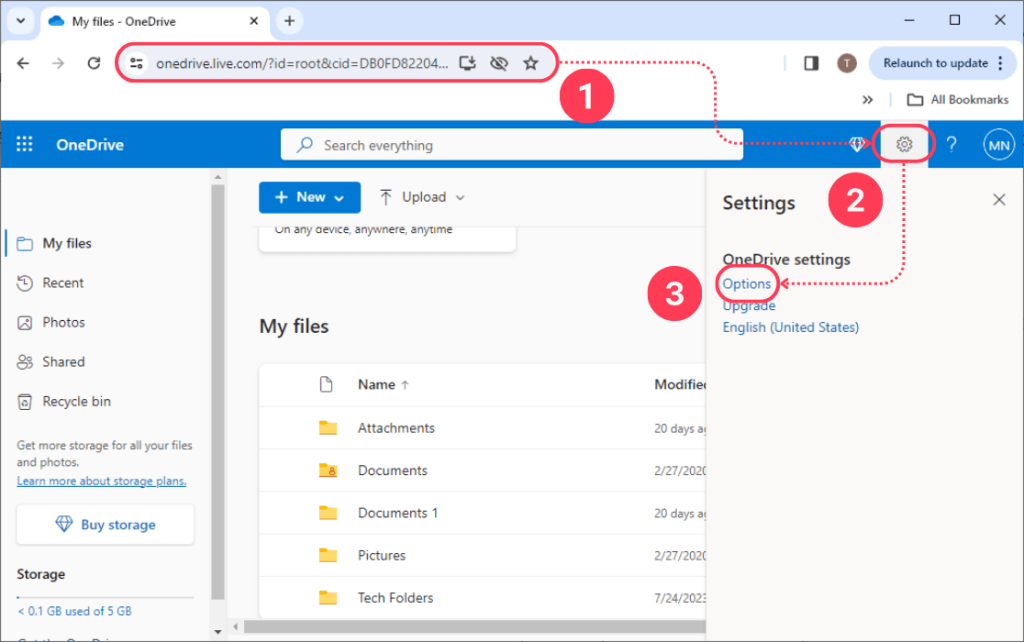The image size is (1024, 642).
Task: Click the Options link under OneDrive settings
Action: (747, 284)
